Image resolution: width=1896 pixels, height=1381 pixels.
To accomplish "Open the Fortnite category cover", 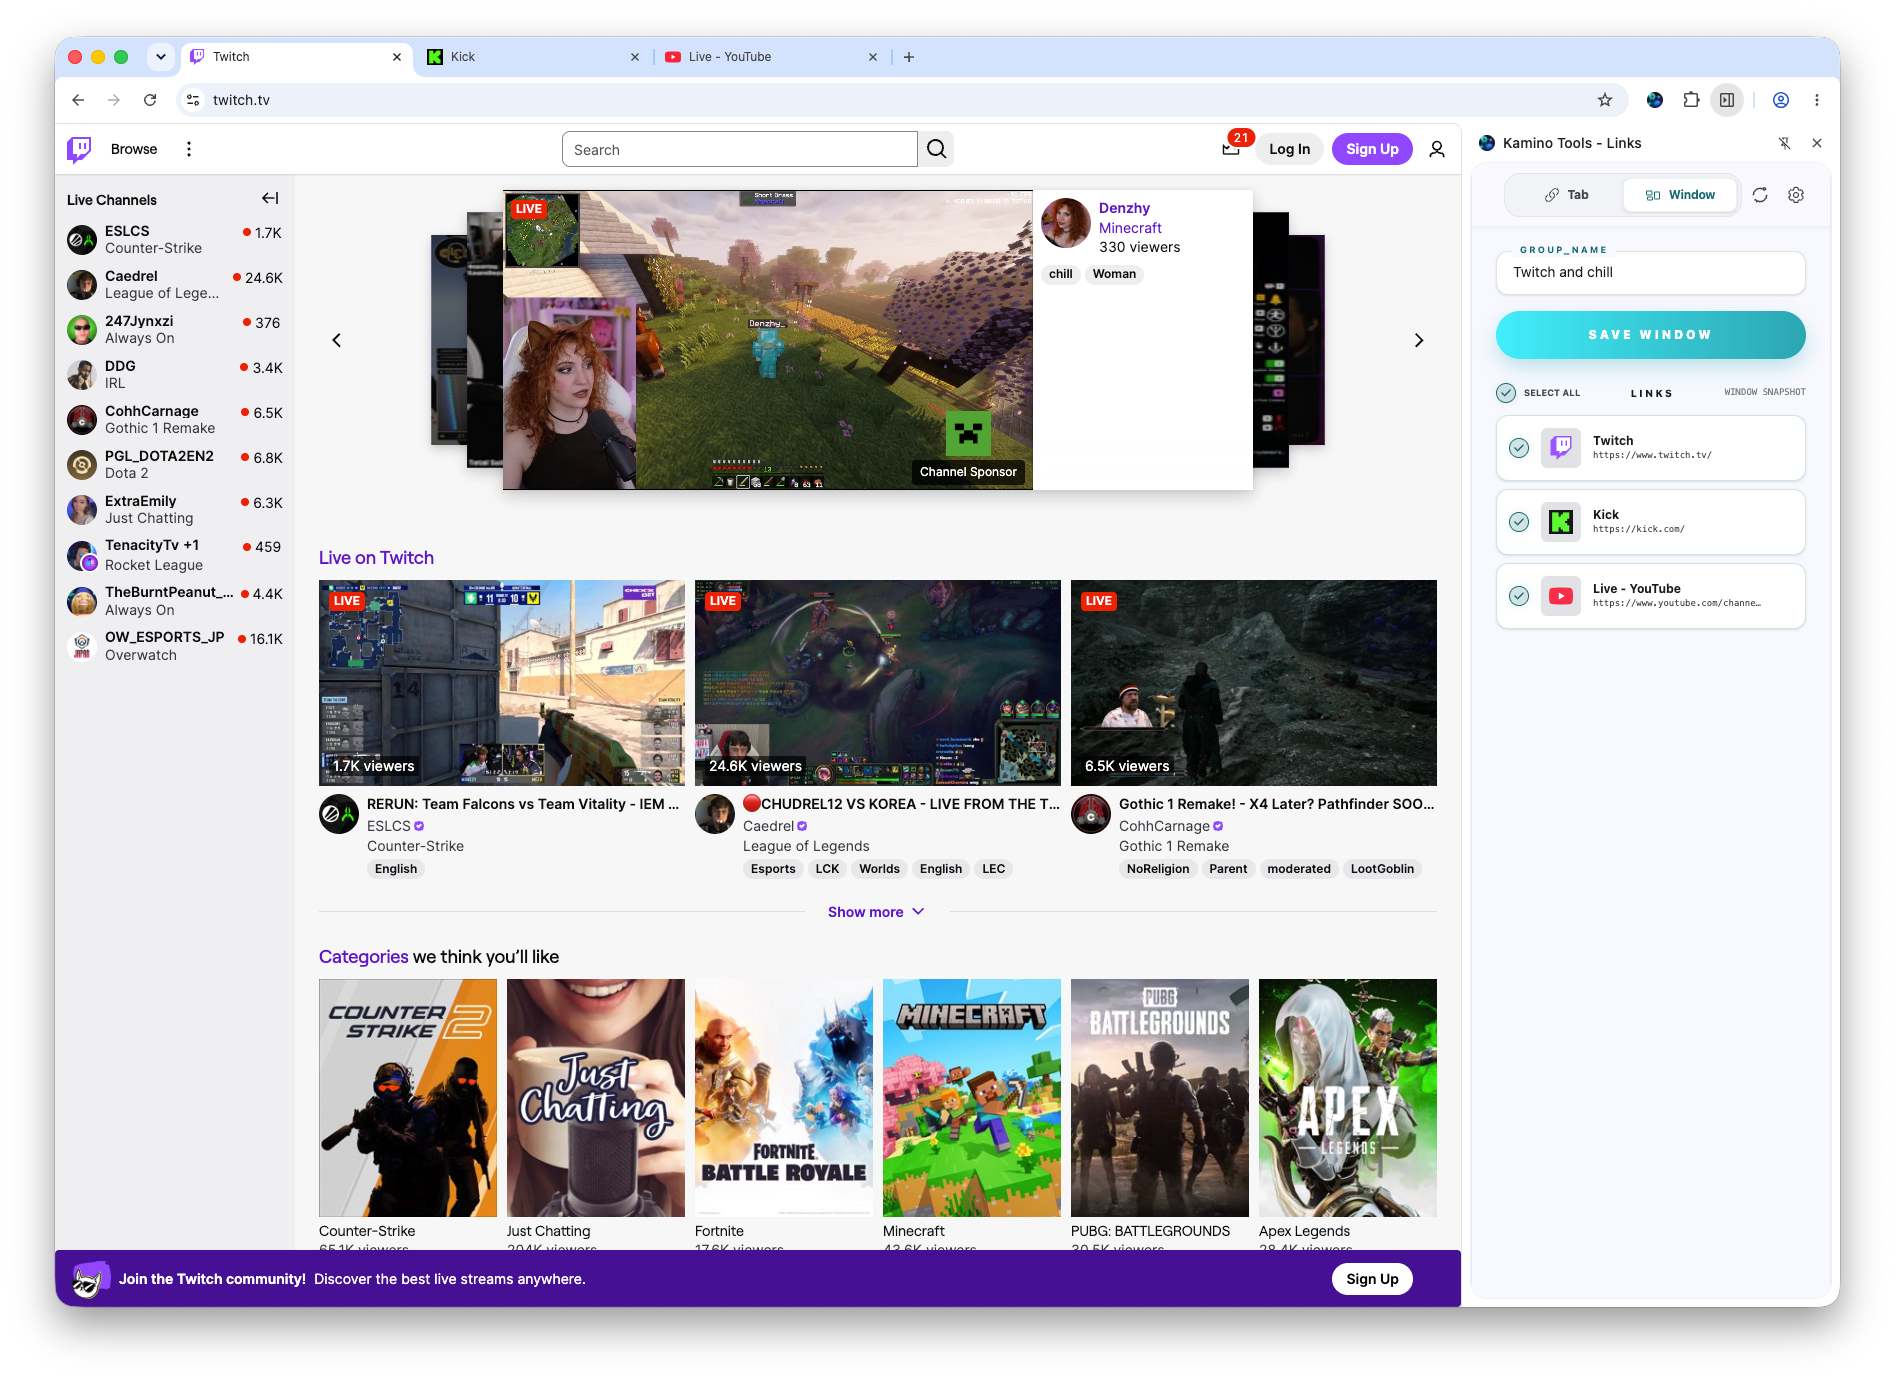I will (x=784, y=1098).
